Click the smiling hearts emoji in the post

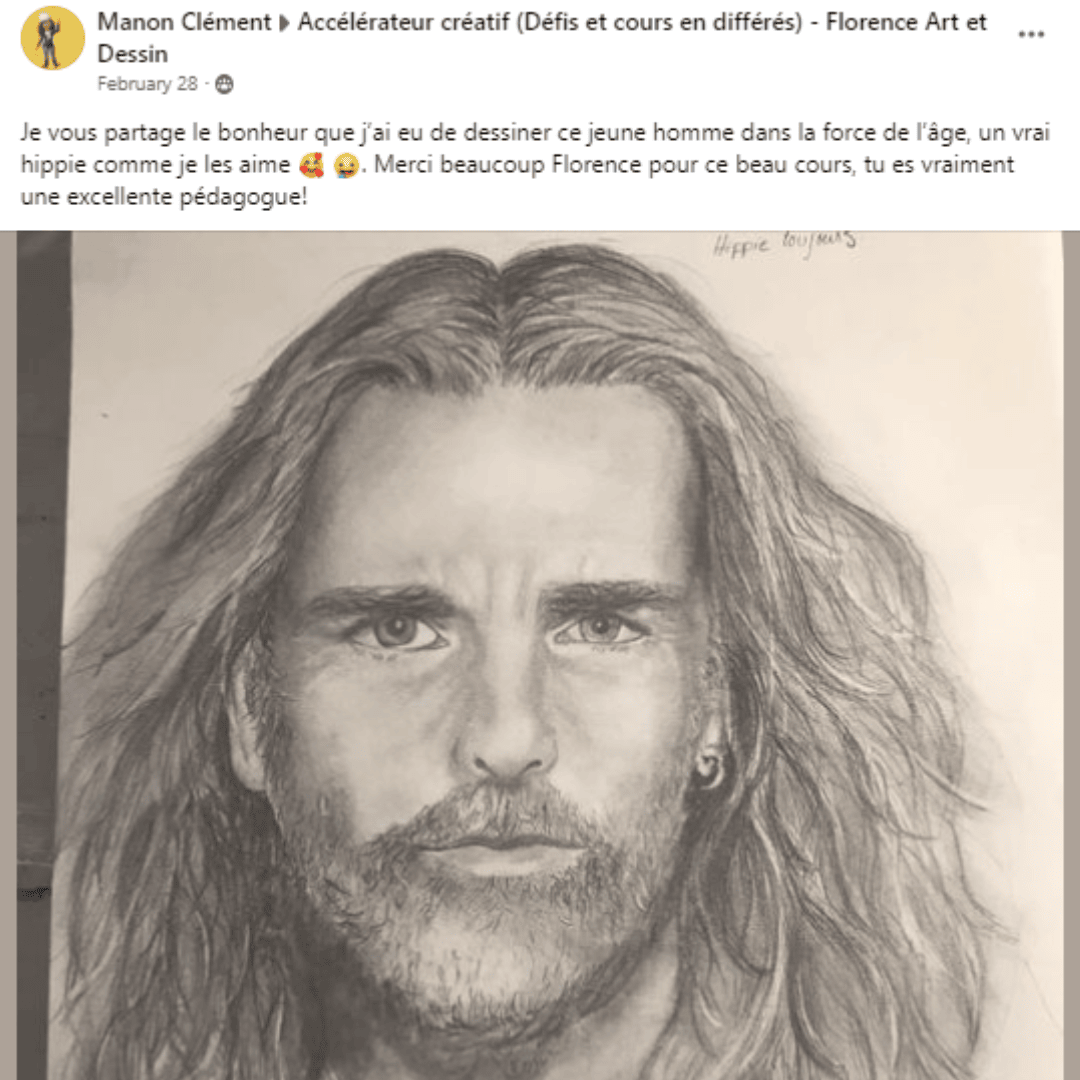click(x=312, y=165)
